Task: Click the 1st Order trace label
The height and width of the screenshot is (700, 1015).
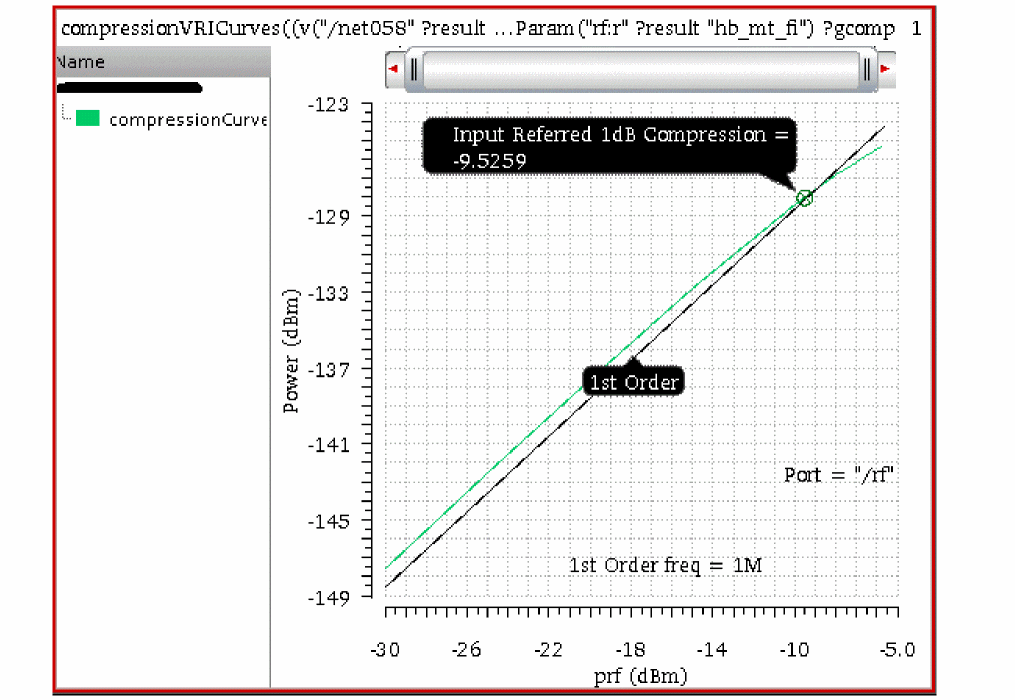Action: click(x=633, y=382)
